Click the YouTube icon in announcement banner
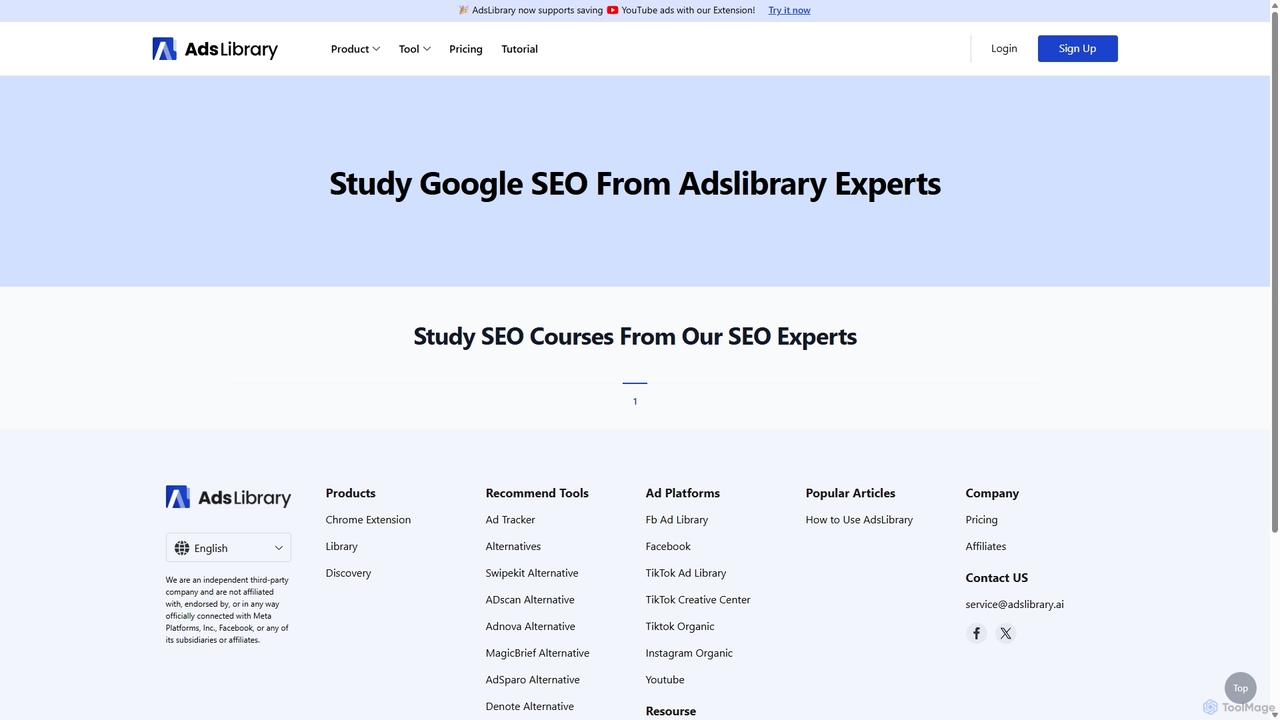The image size is (1280, 720). [612, 10]
